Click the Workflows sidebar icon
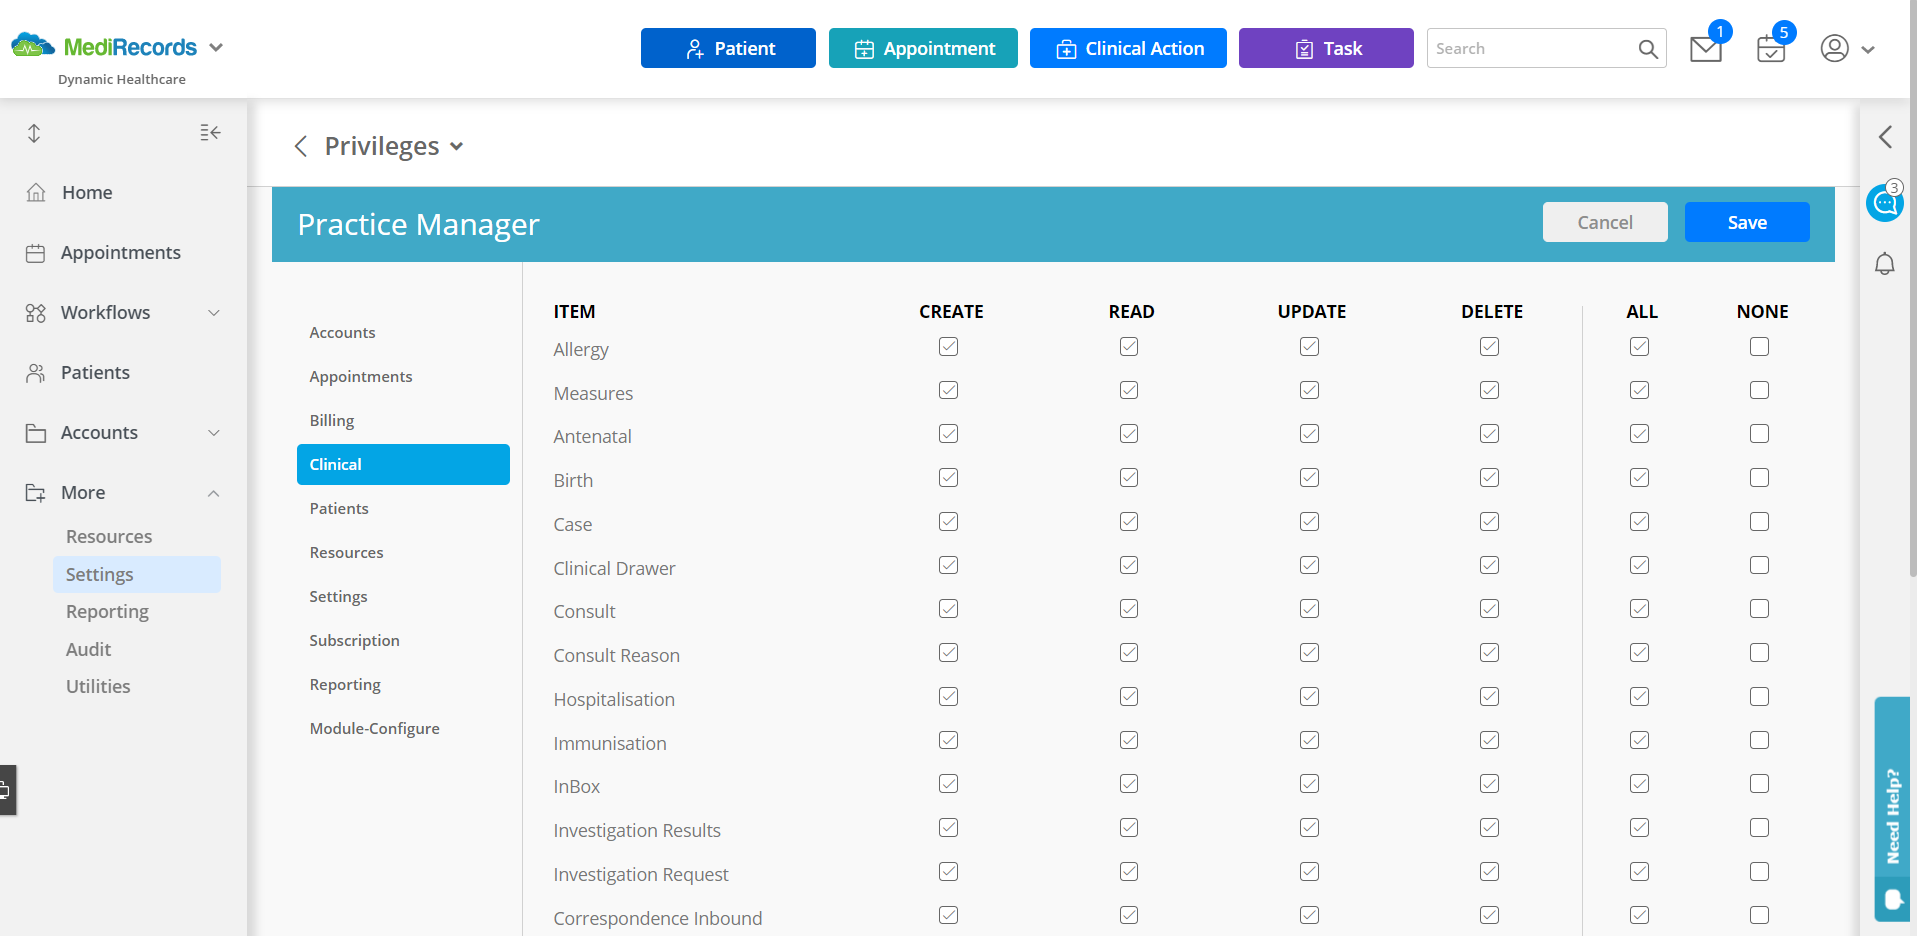This screenshot has height=936, width=1917. tap(36, 313)
